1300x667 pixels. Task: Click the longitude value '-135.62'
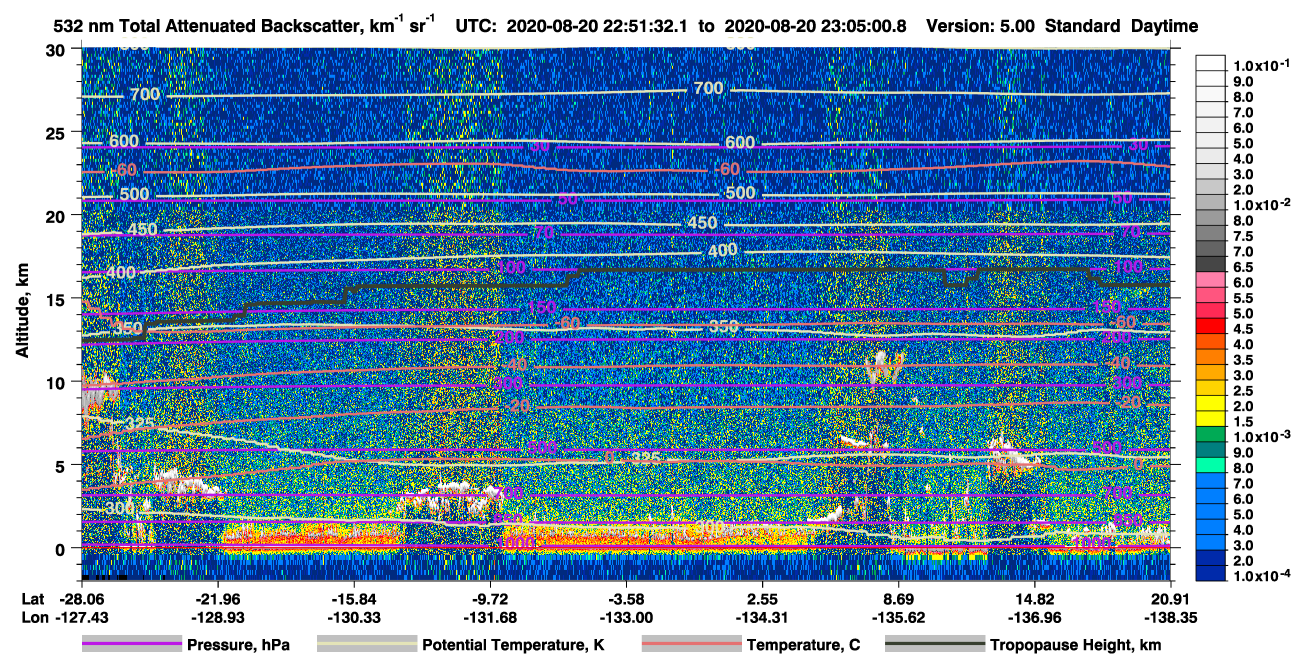point(898,617)
